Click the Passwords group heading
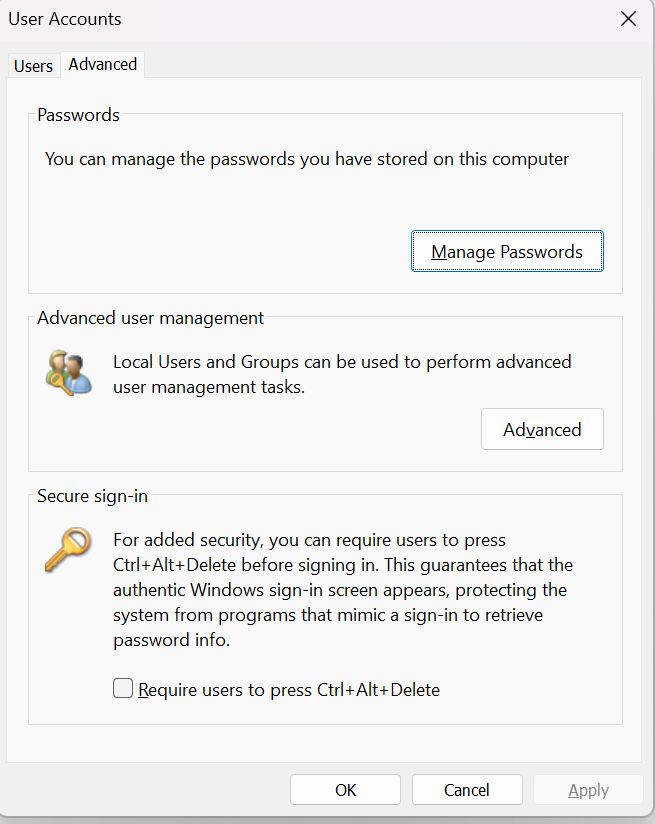The width and height of the screenshot is (655, 824). tap(78, 115)
